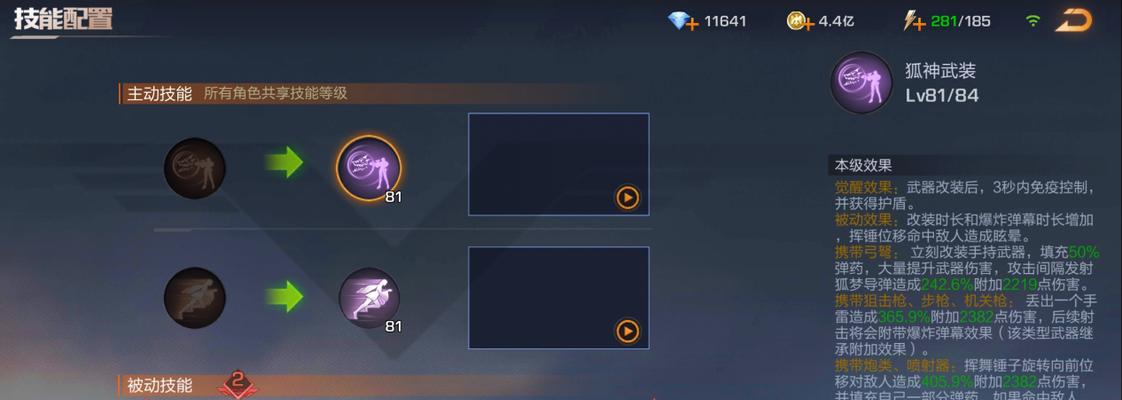Add energy via the lightning plus icon

click(x=914, y=21)
